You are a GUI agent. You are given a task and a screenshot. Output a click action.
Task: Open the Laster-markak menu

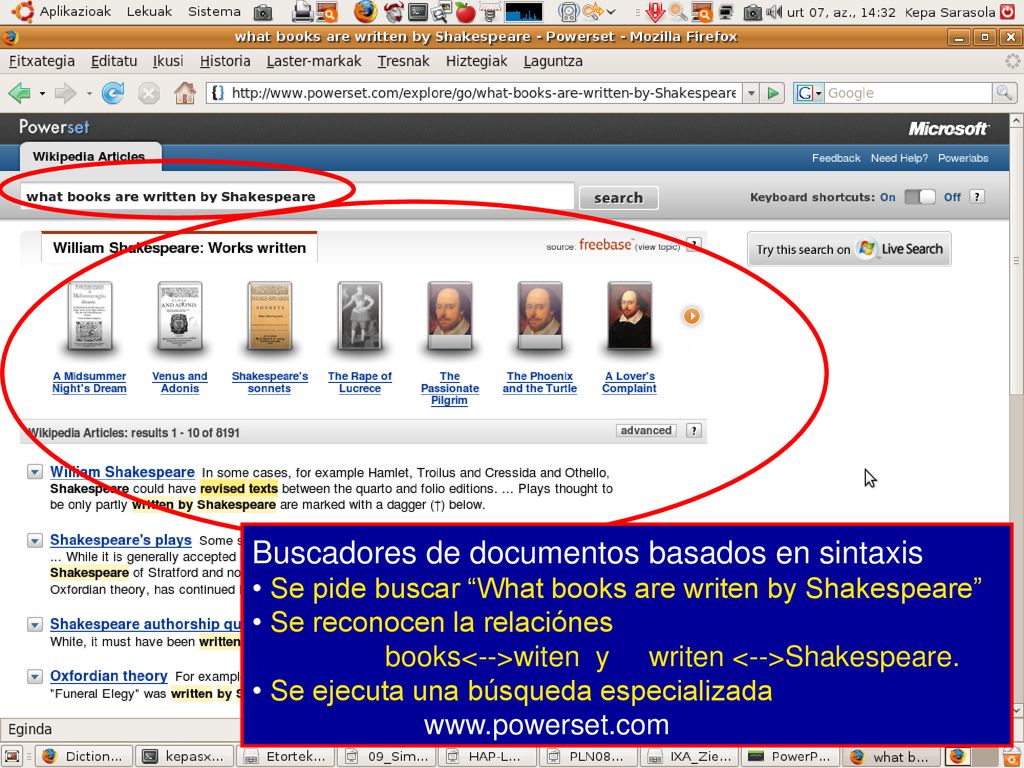tap(314, 61)
